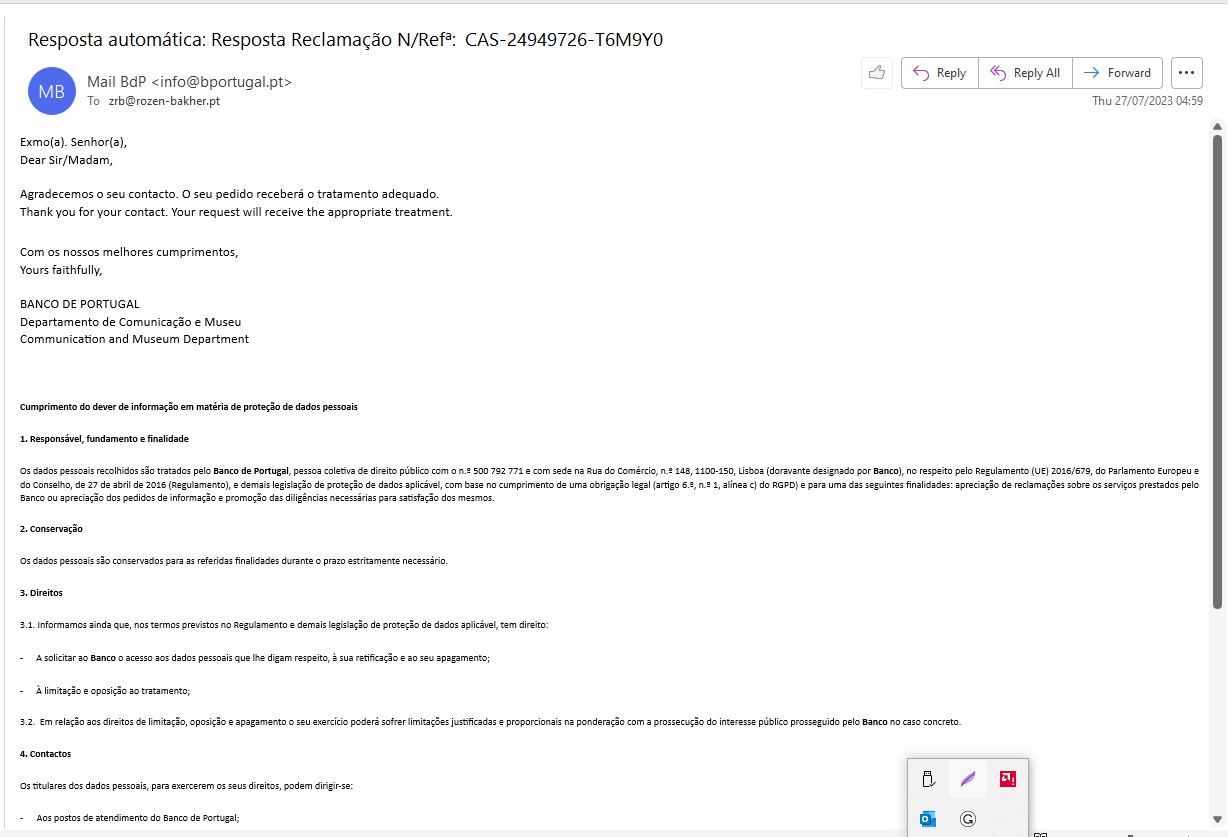This screenshot has height=837, width=1228.
Task: Click the thumbs-up Like button
Action: coord(877,73)
